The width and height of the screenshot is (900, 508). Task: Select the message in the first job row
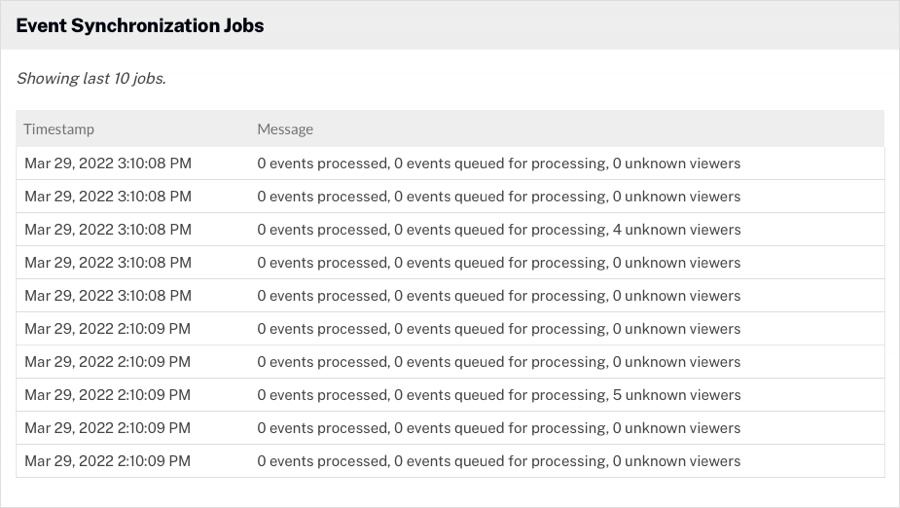[498, 164]
